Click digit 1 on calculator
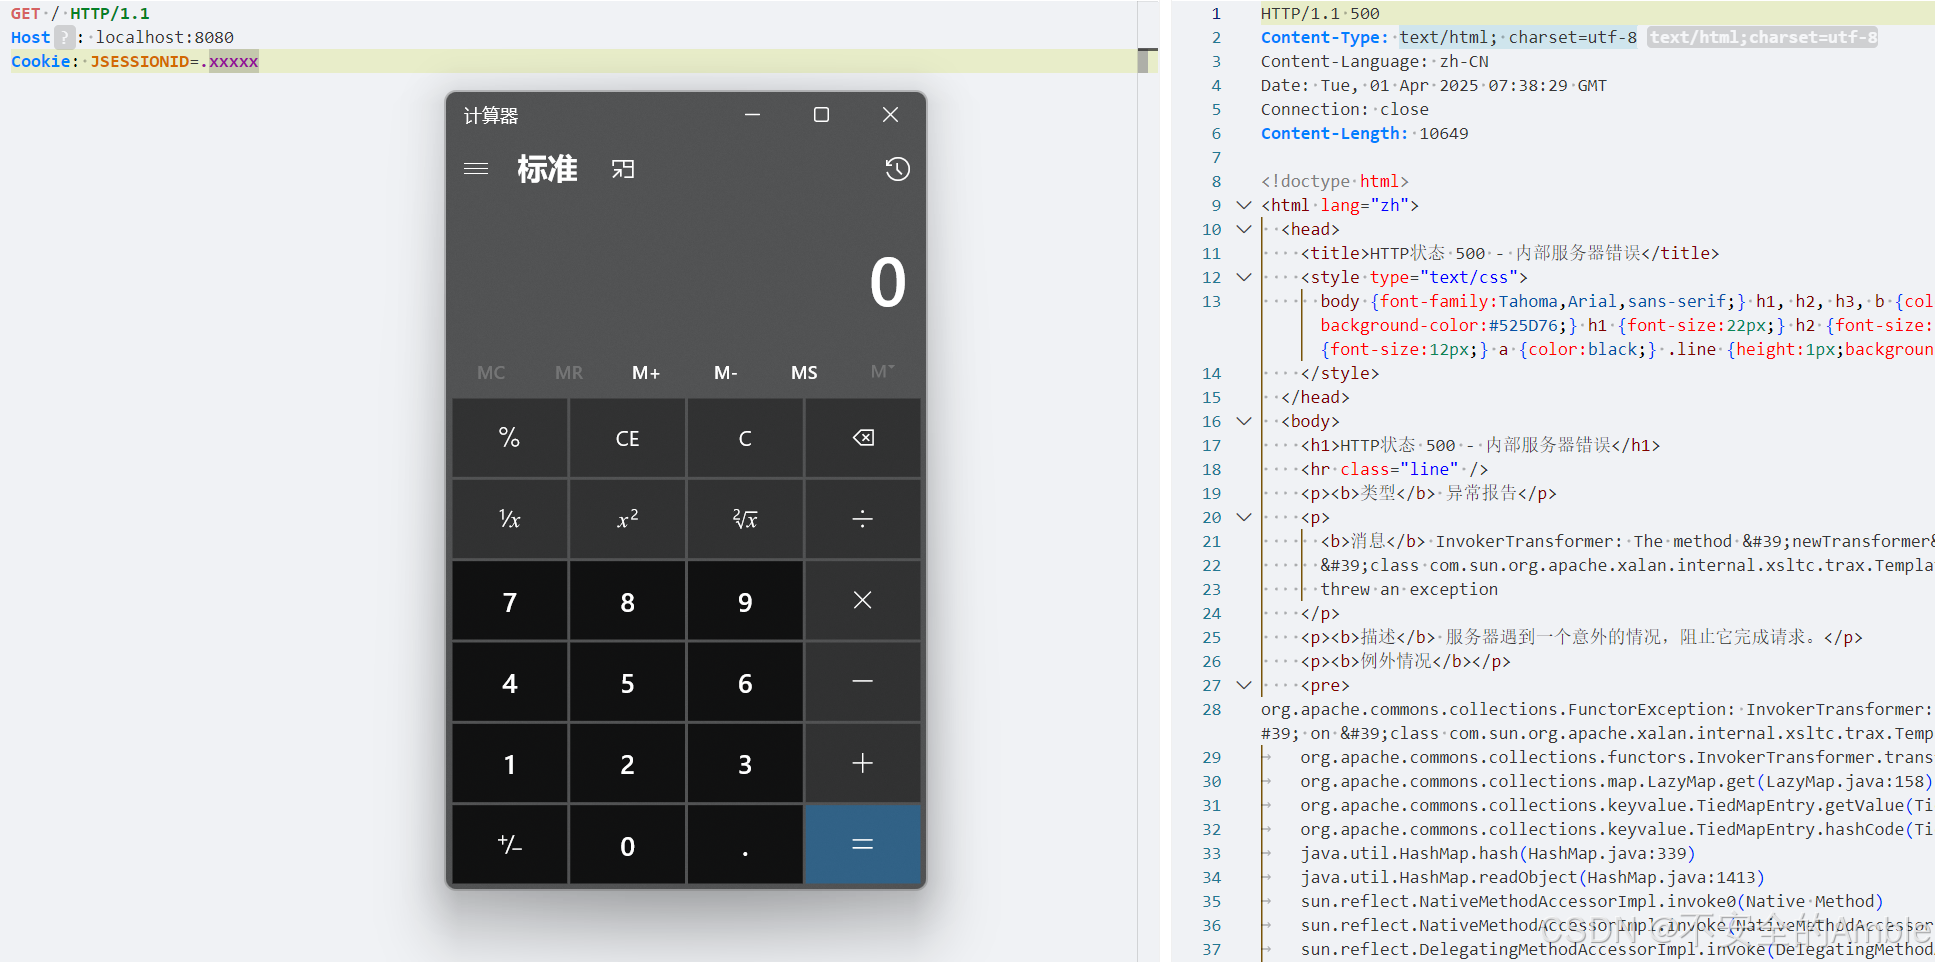This screenshot has width=1935, height=962. (510, 763)
